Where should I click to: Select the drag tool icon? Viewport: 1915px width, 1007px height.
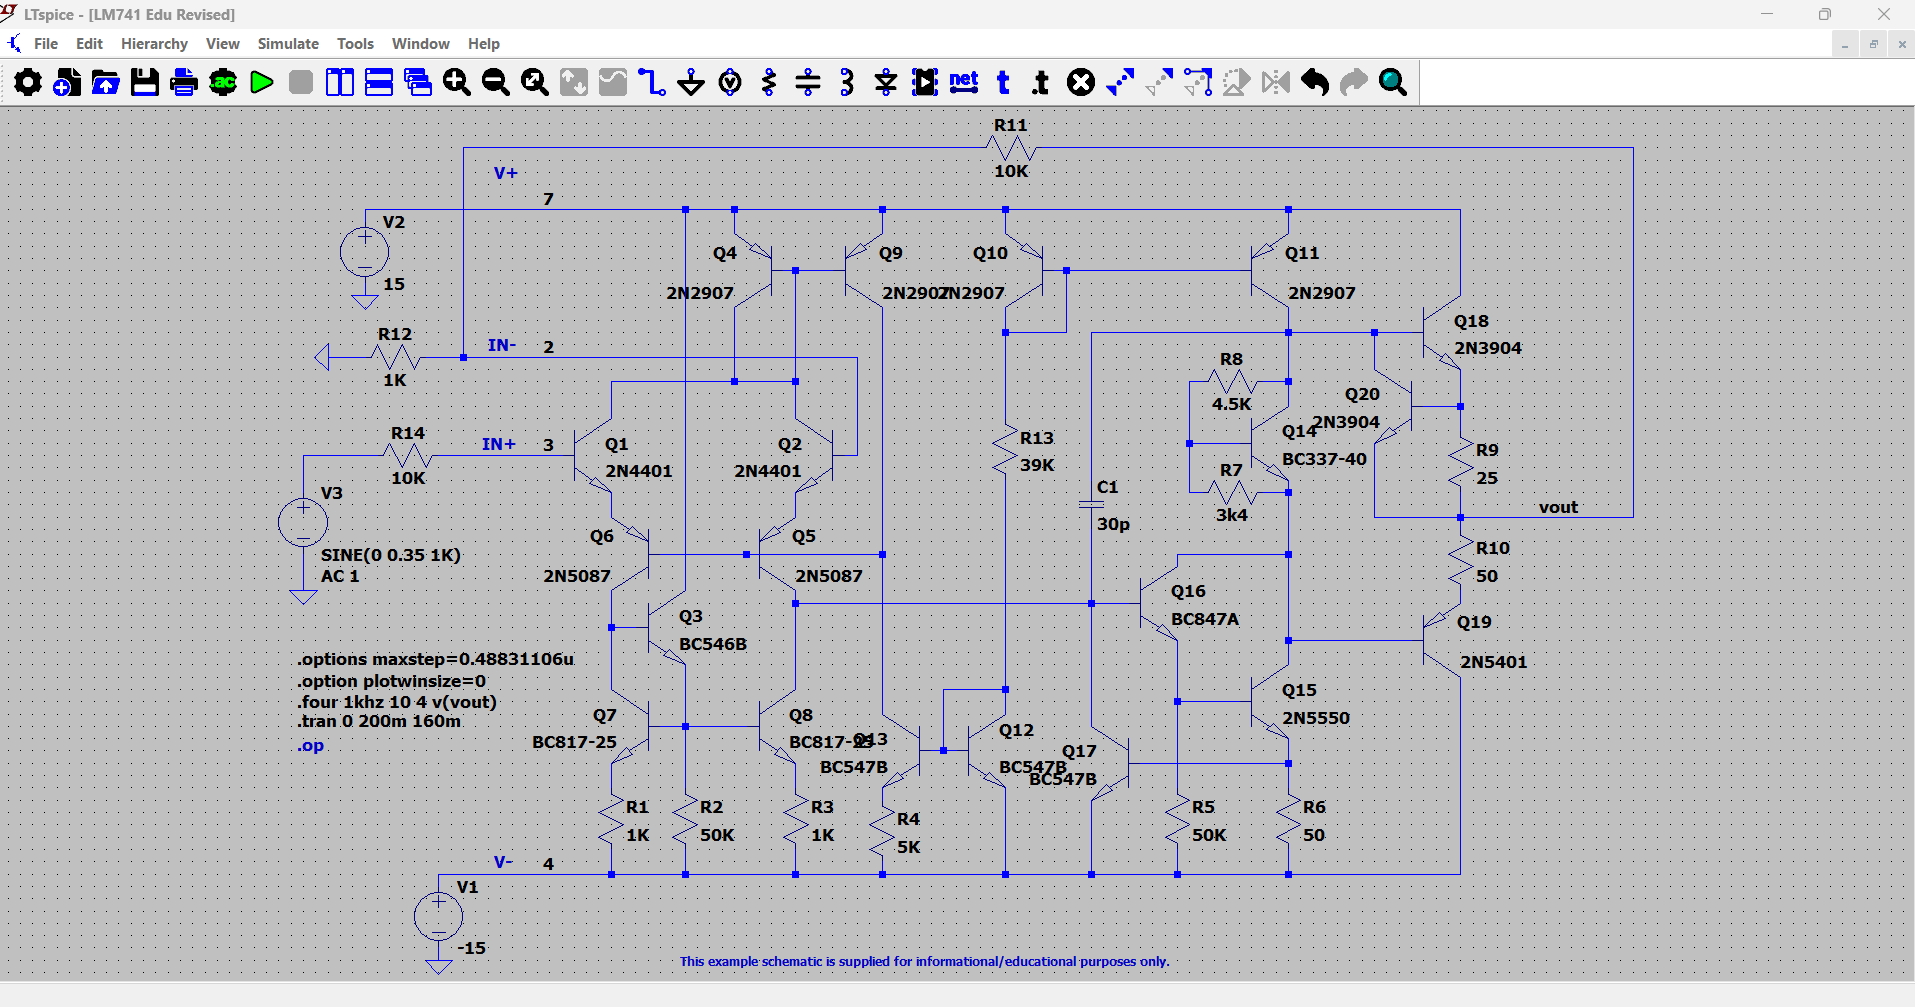1198,82
